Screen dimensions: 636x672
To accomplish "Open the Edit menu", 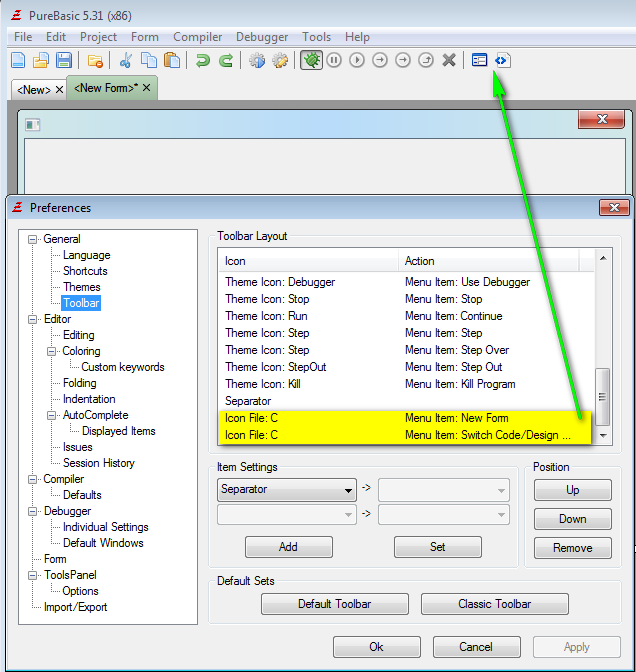I will click(56, 37).
